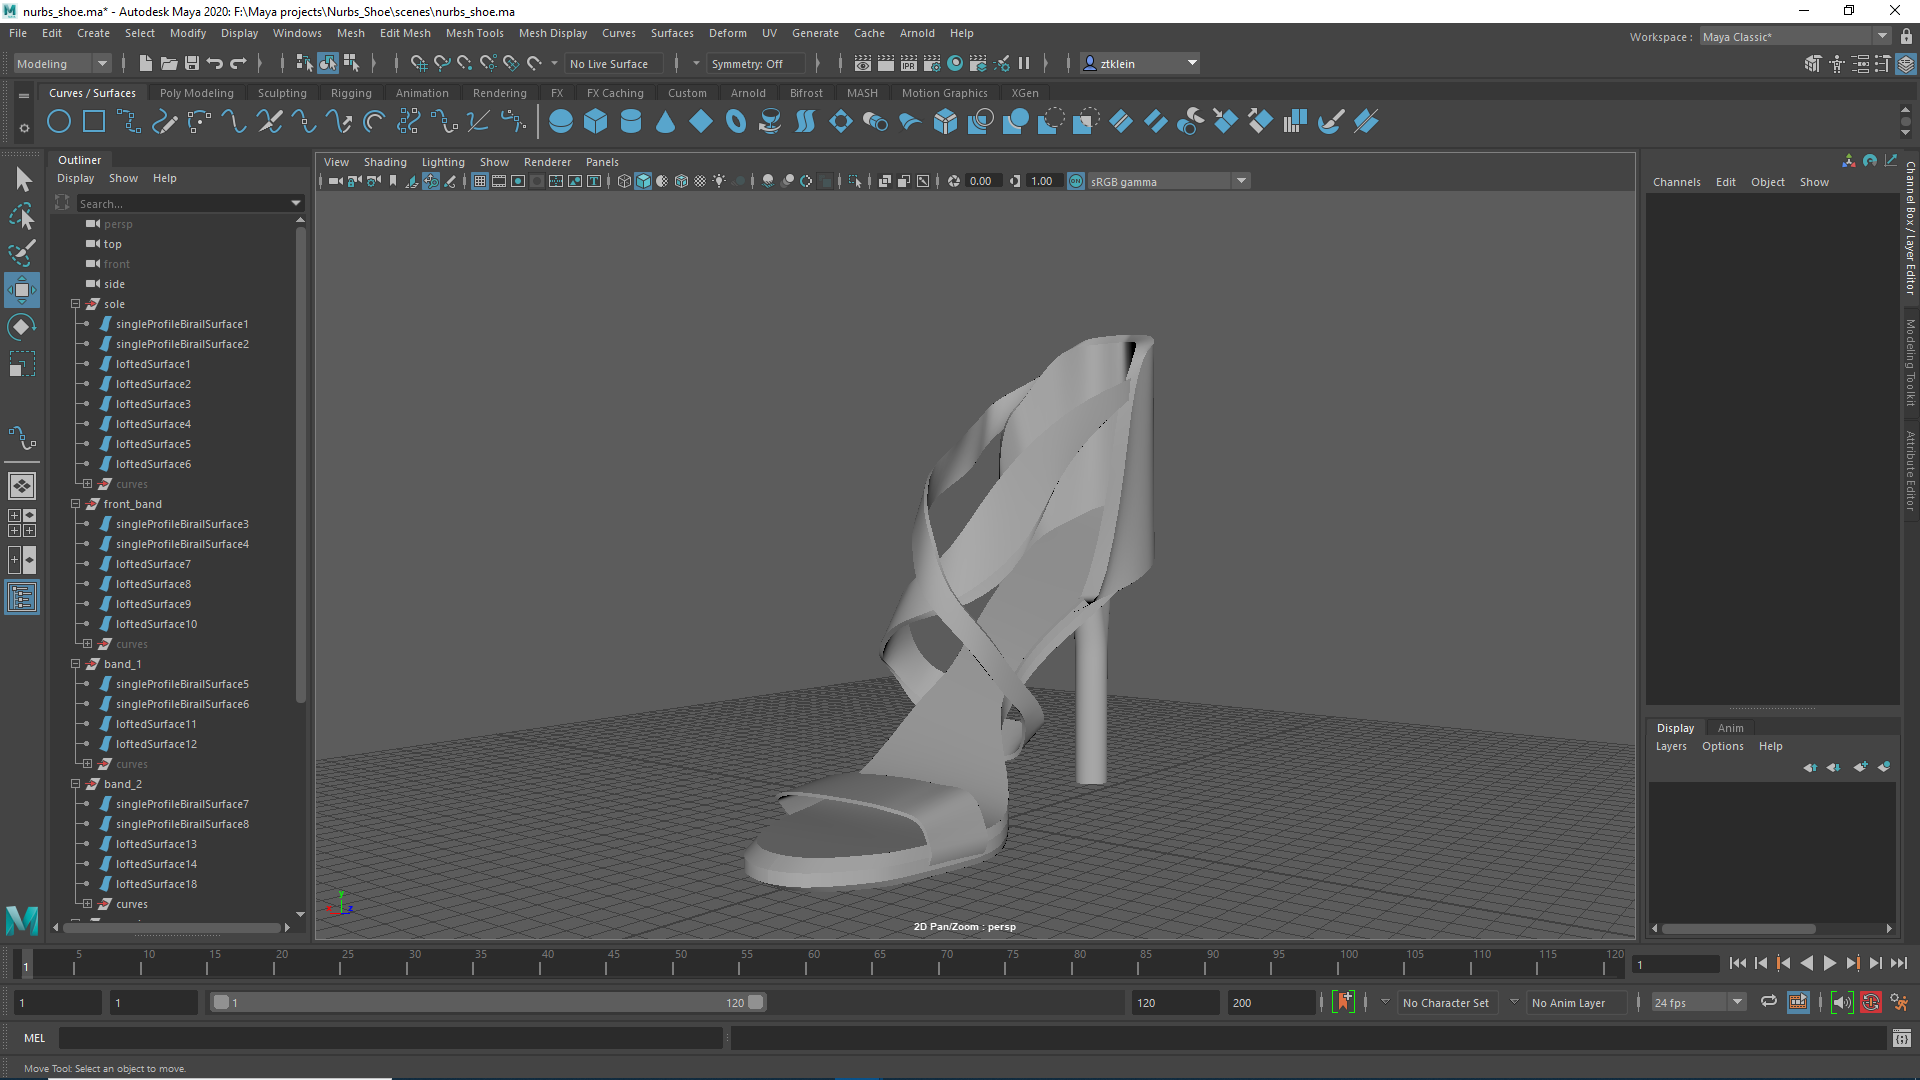Click the NURBS Cube shelf icon
Image resolution: width=1920 pixels, height=1080 pixels.
[x=596, y=122]
